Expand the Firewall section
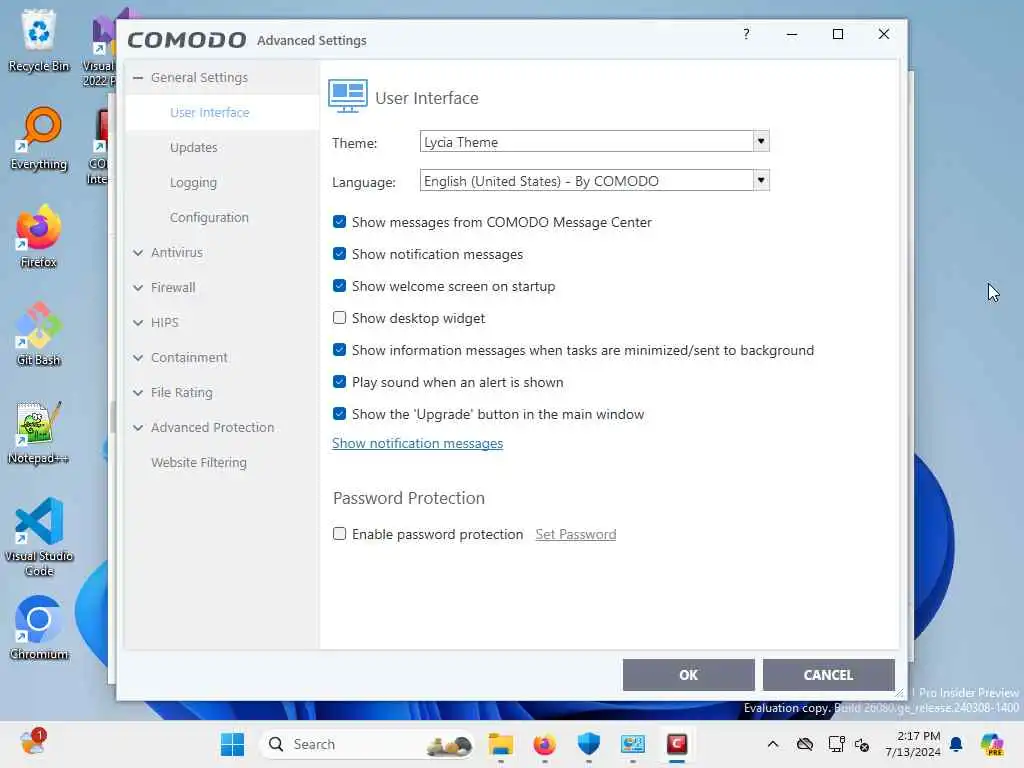The image size is (1024, 768). tap(138, 287)
